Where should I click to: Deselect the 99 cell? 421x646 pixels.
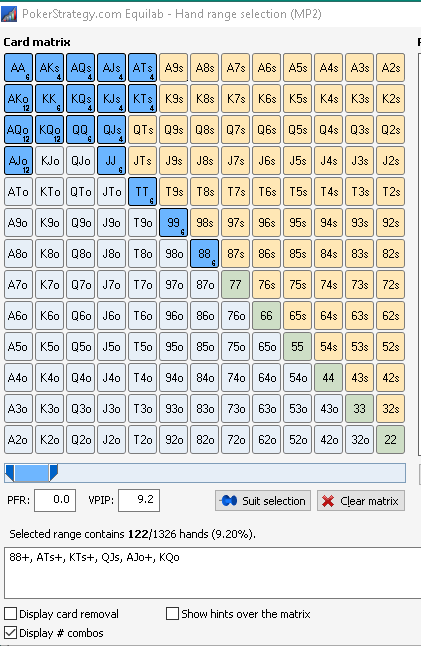pos(174,222)
